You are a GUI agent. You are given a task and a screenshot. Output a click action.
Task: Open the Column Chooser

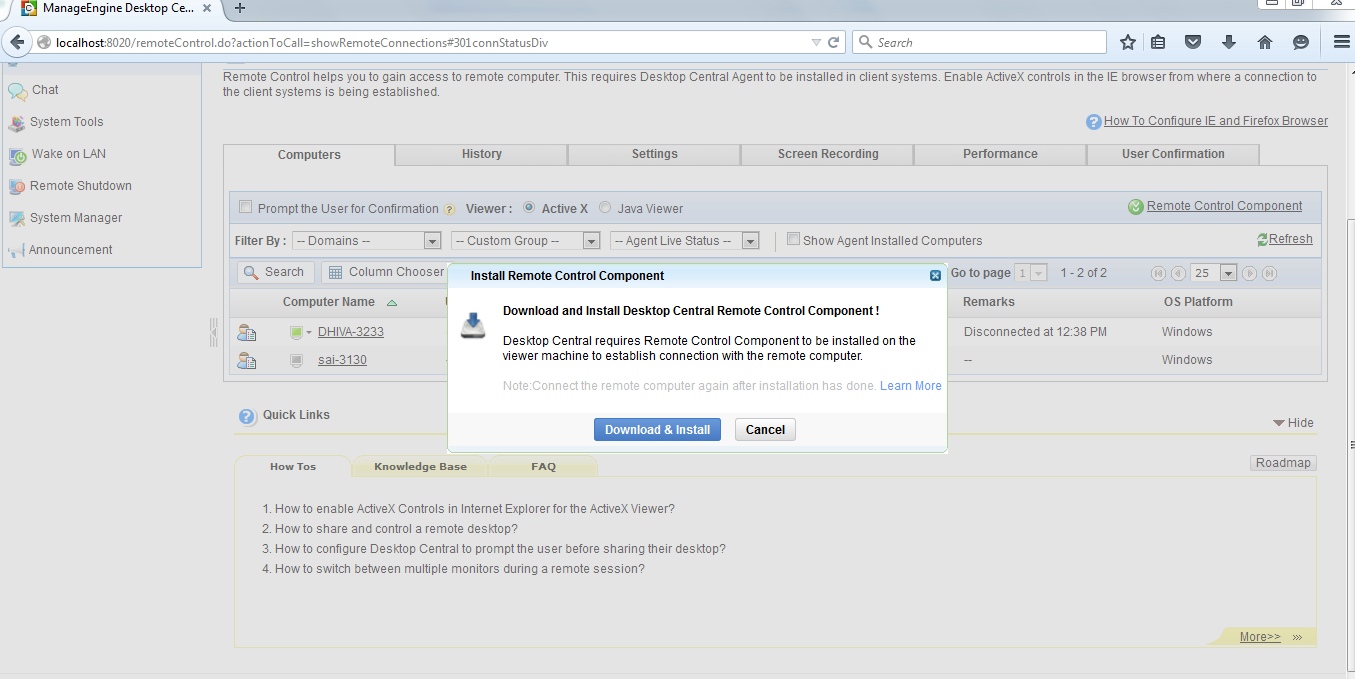(386, 272)
